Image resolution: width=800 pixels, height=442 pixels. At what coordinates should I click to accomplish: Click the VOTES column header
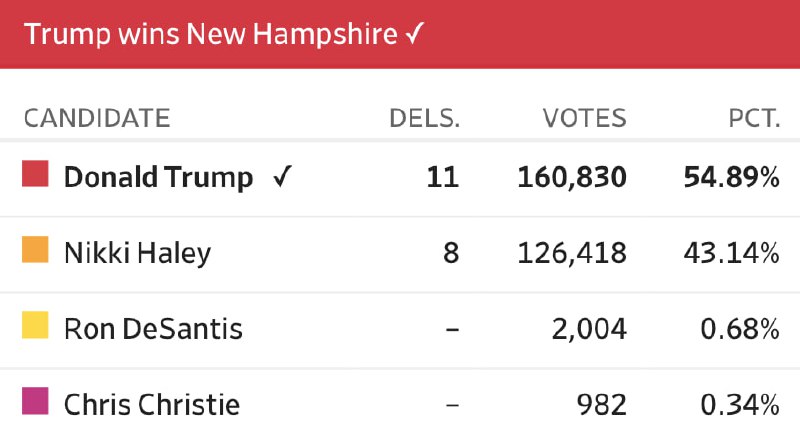pyautogui.click(x=584, y=118)
